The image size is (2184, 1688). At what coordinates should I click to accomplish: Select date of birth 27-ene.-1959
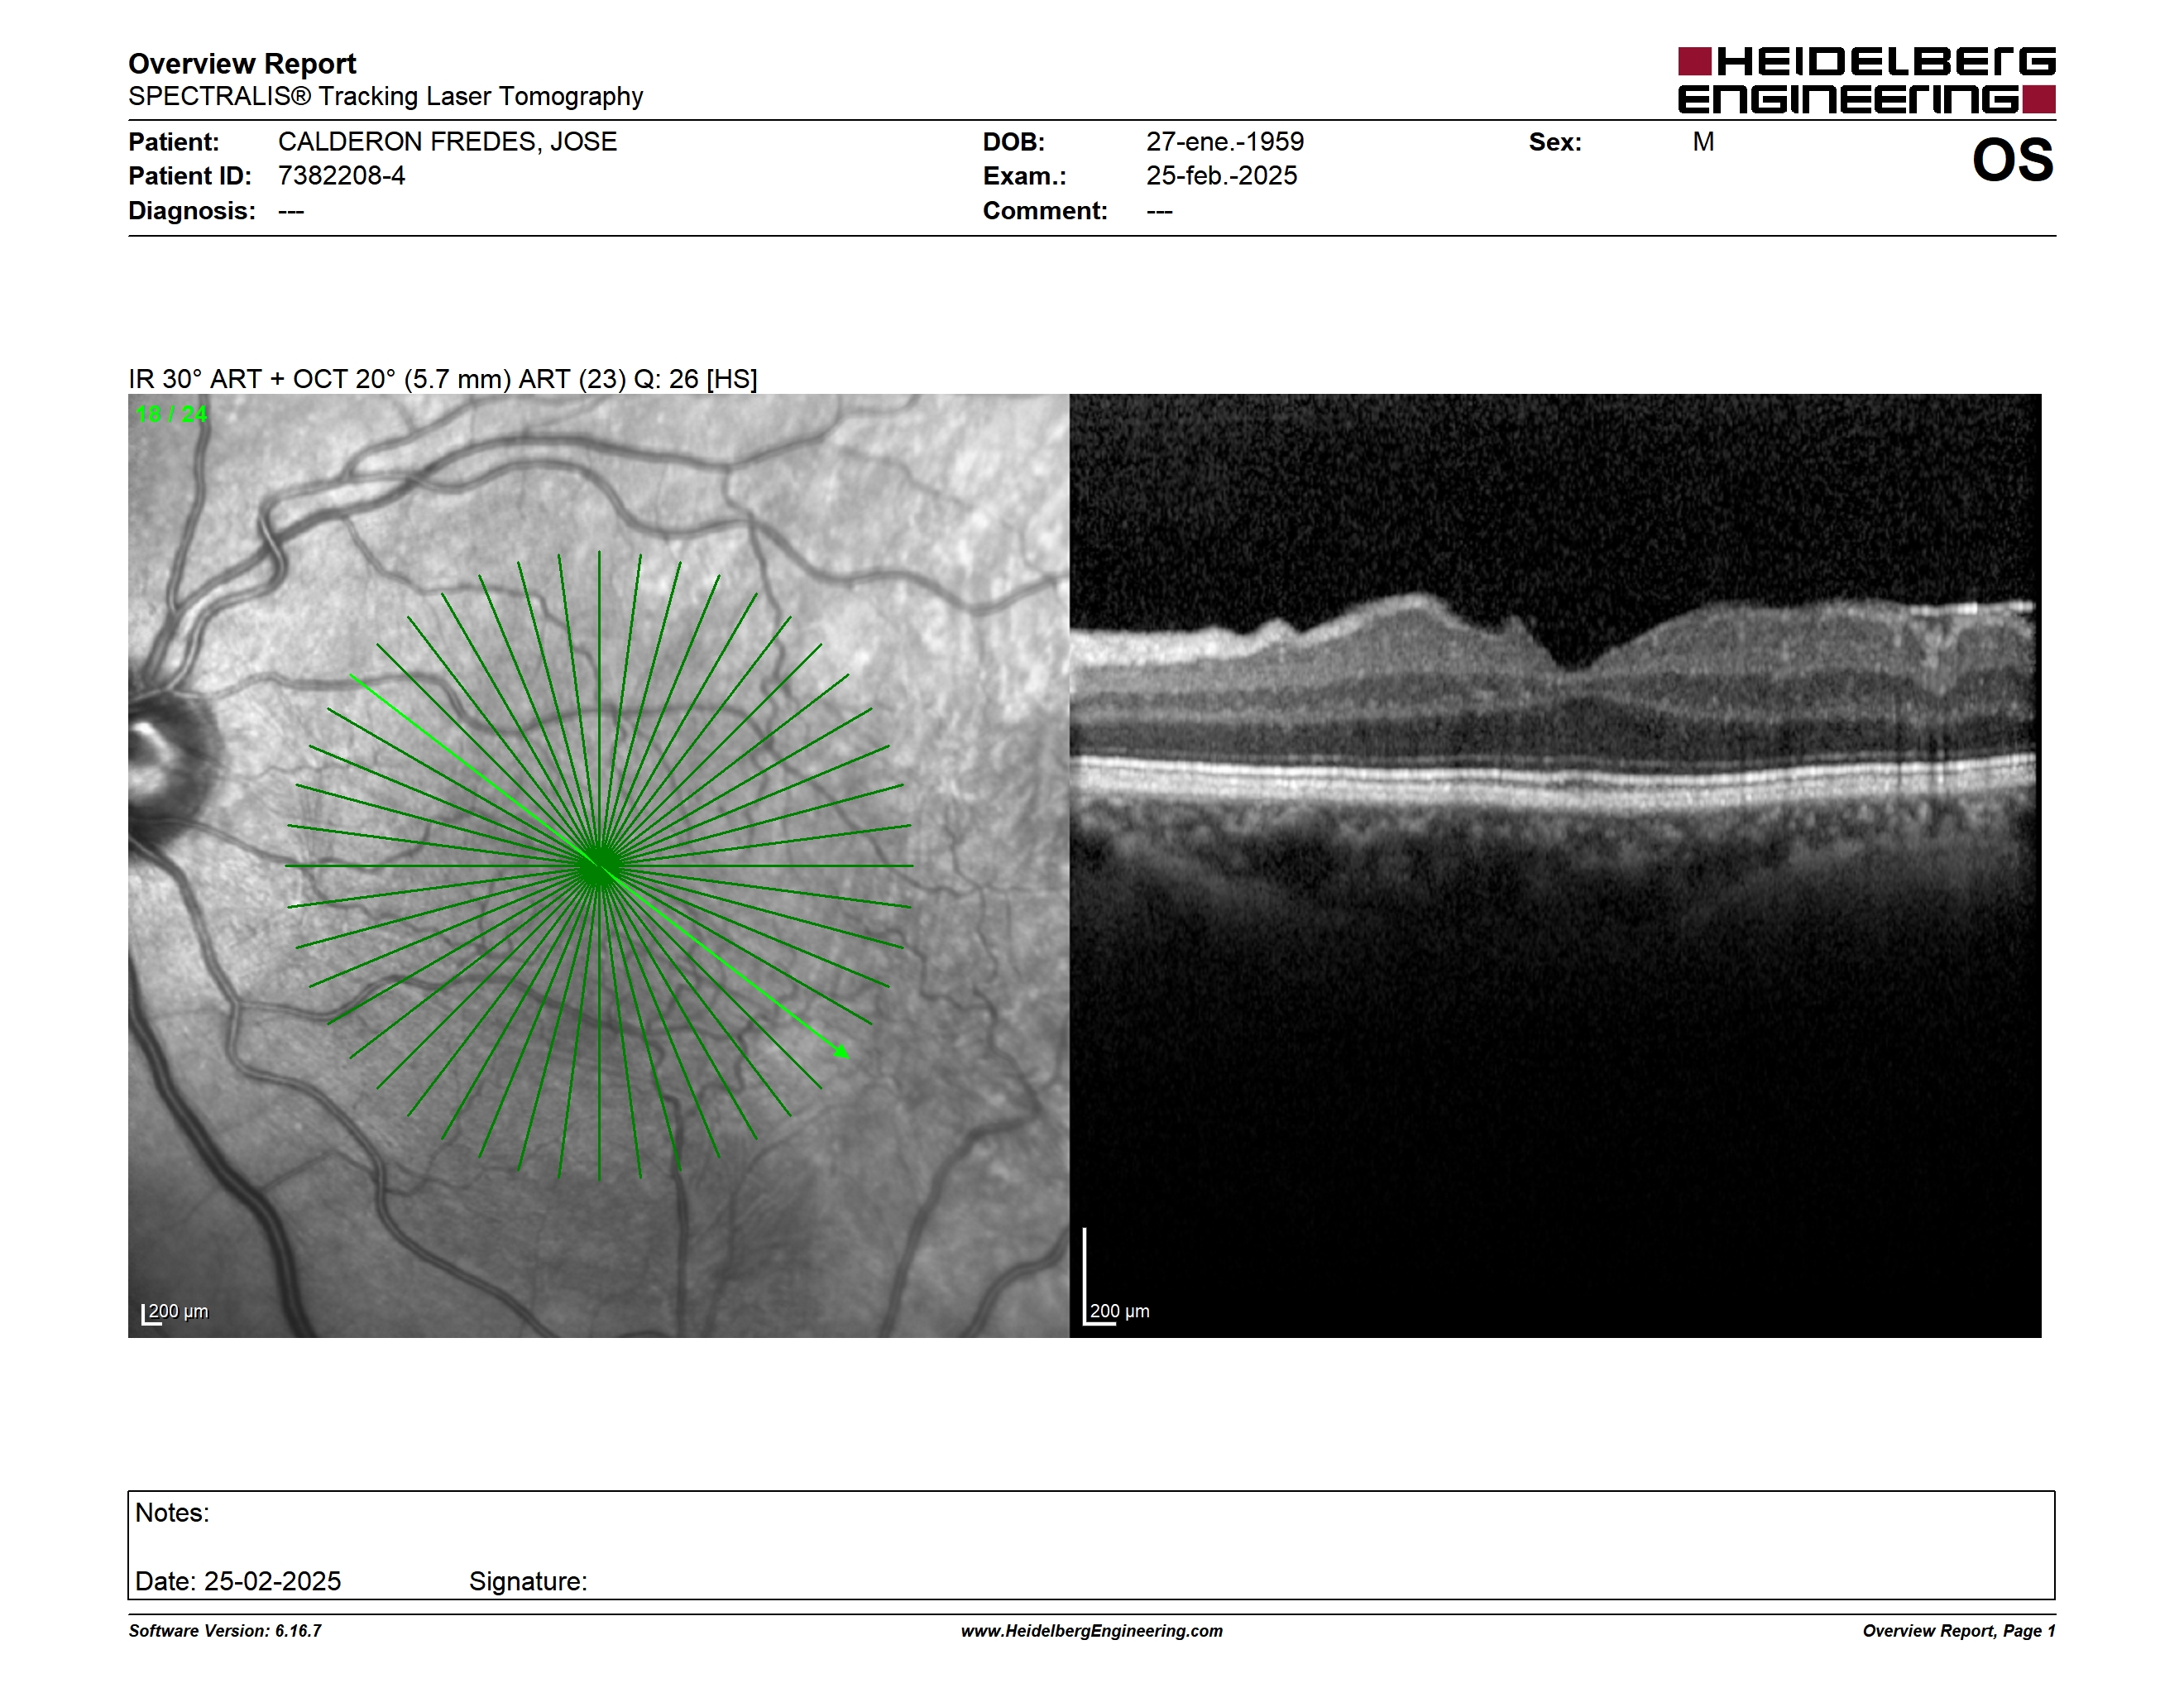(x=1225, y=142)
